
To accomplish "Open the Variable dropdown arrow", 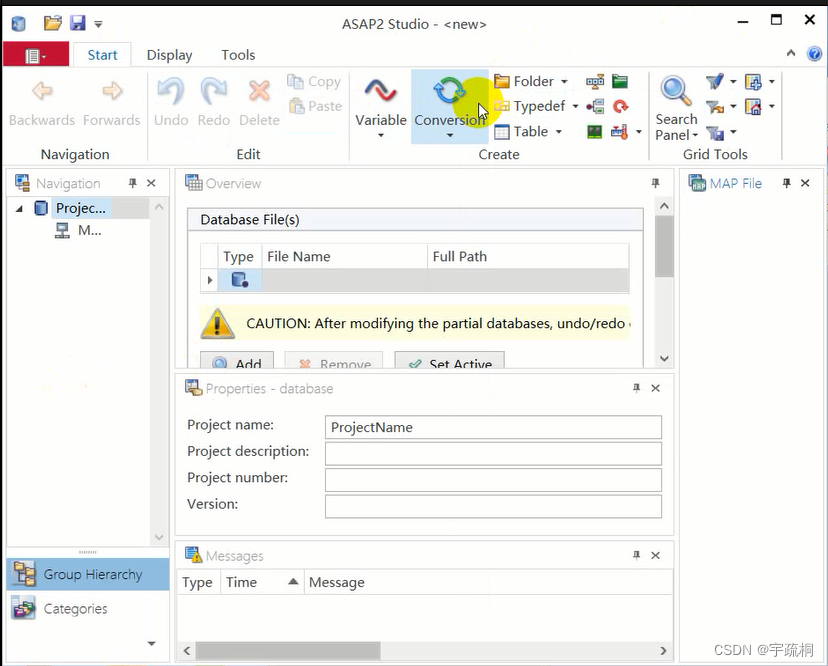I will 381,136.
